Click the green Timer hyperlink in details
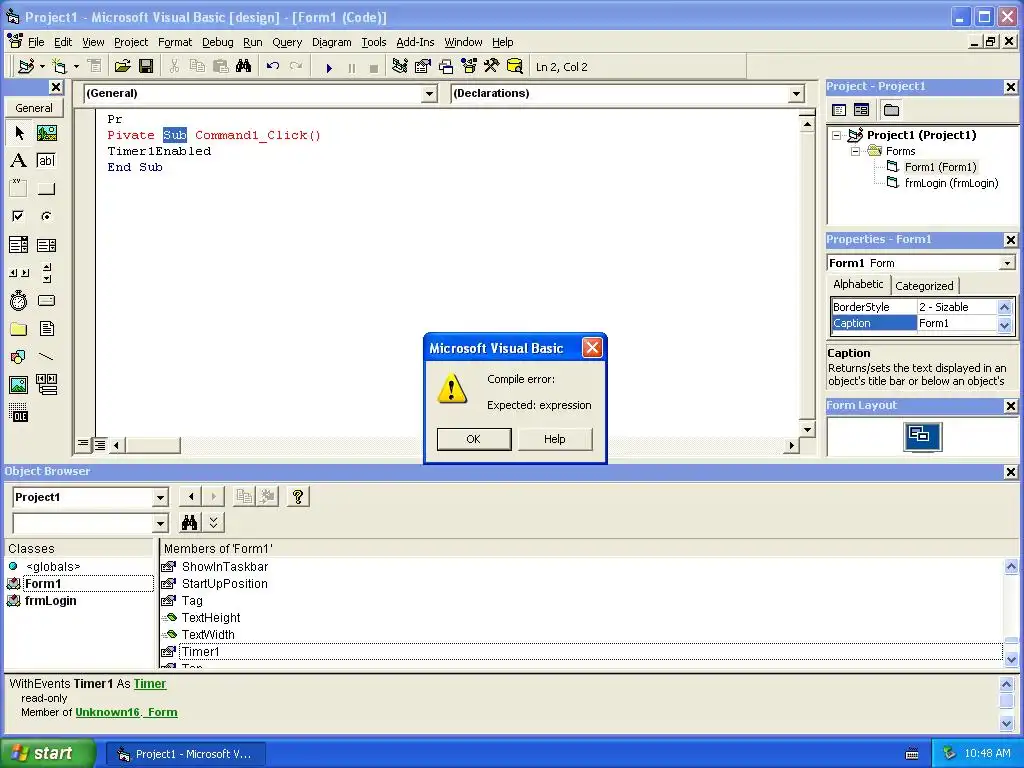The height and width of the screenshot is (768, 1024). 150,684
